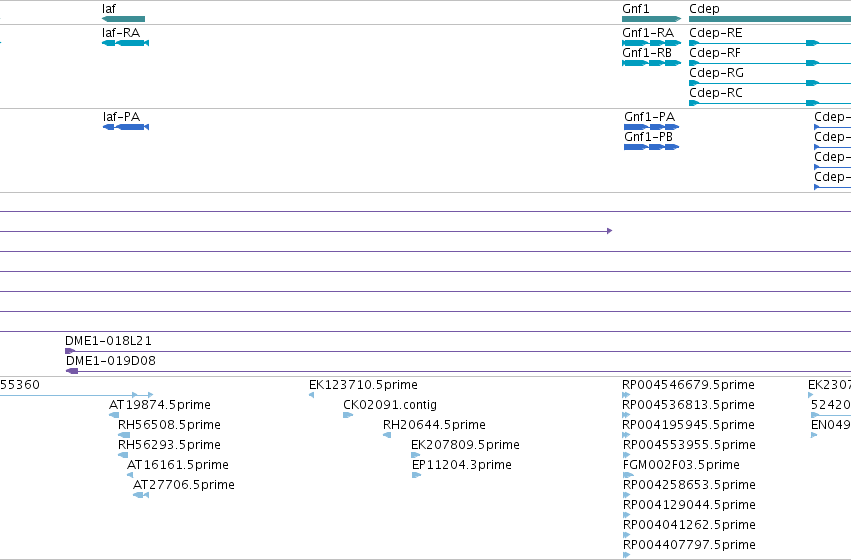Open the Gnf1-RA transcript
The width and height of the screenshot is (851, 560).
(x=651, y=43)
